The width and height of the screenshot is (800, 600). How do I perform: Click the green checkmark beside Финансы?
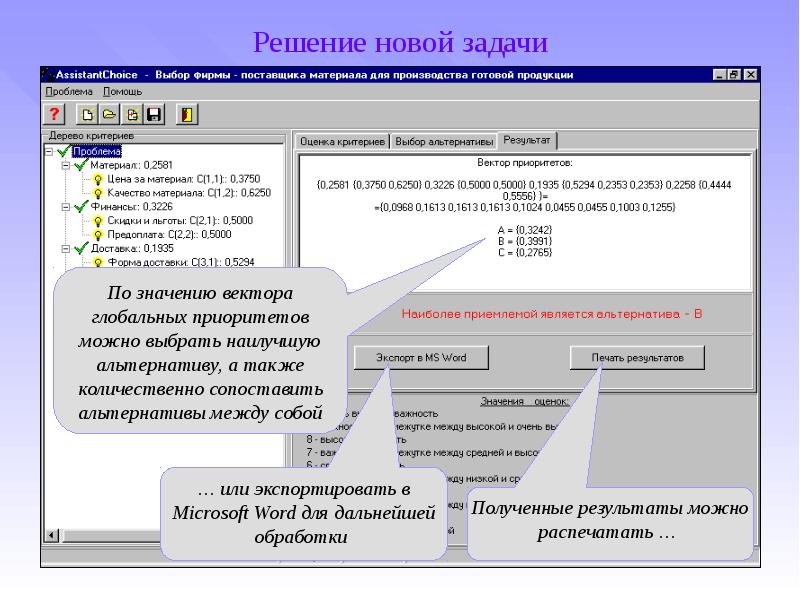pos(81,207)
